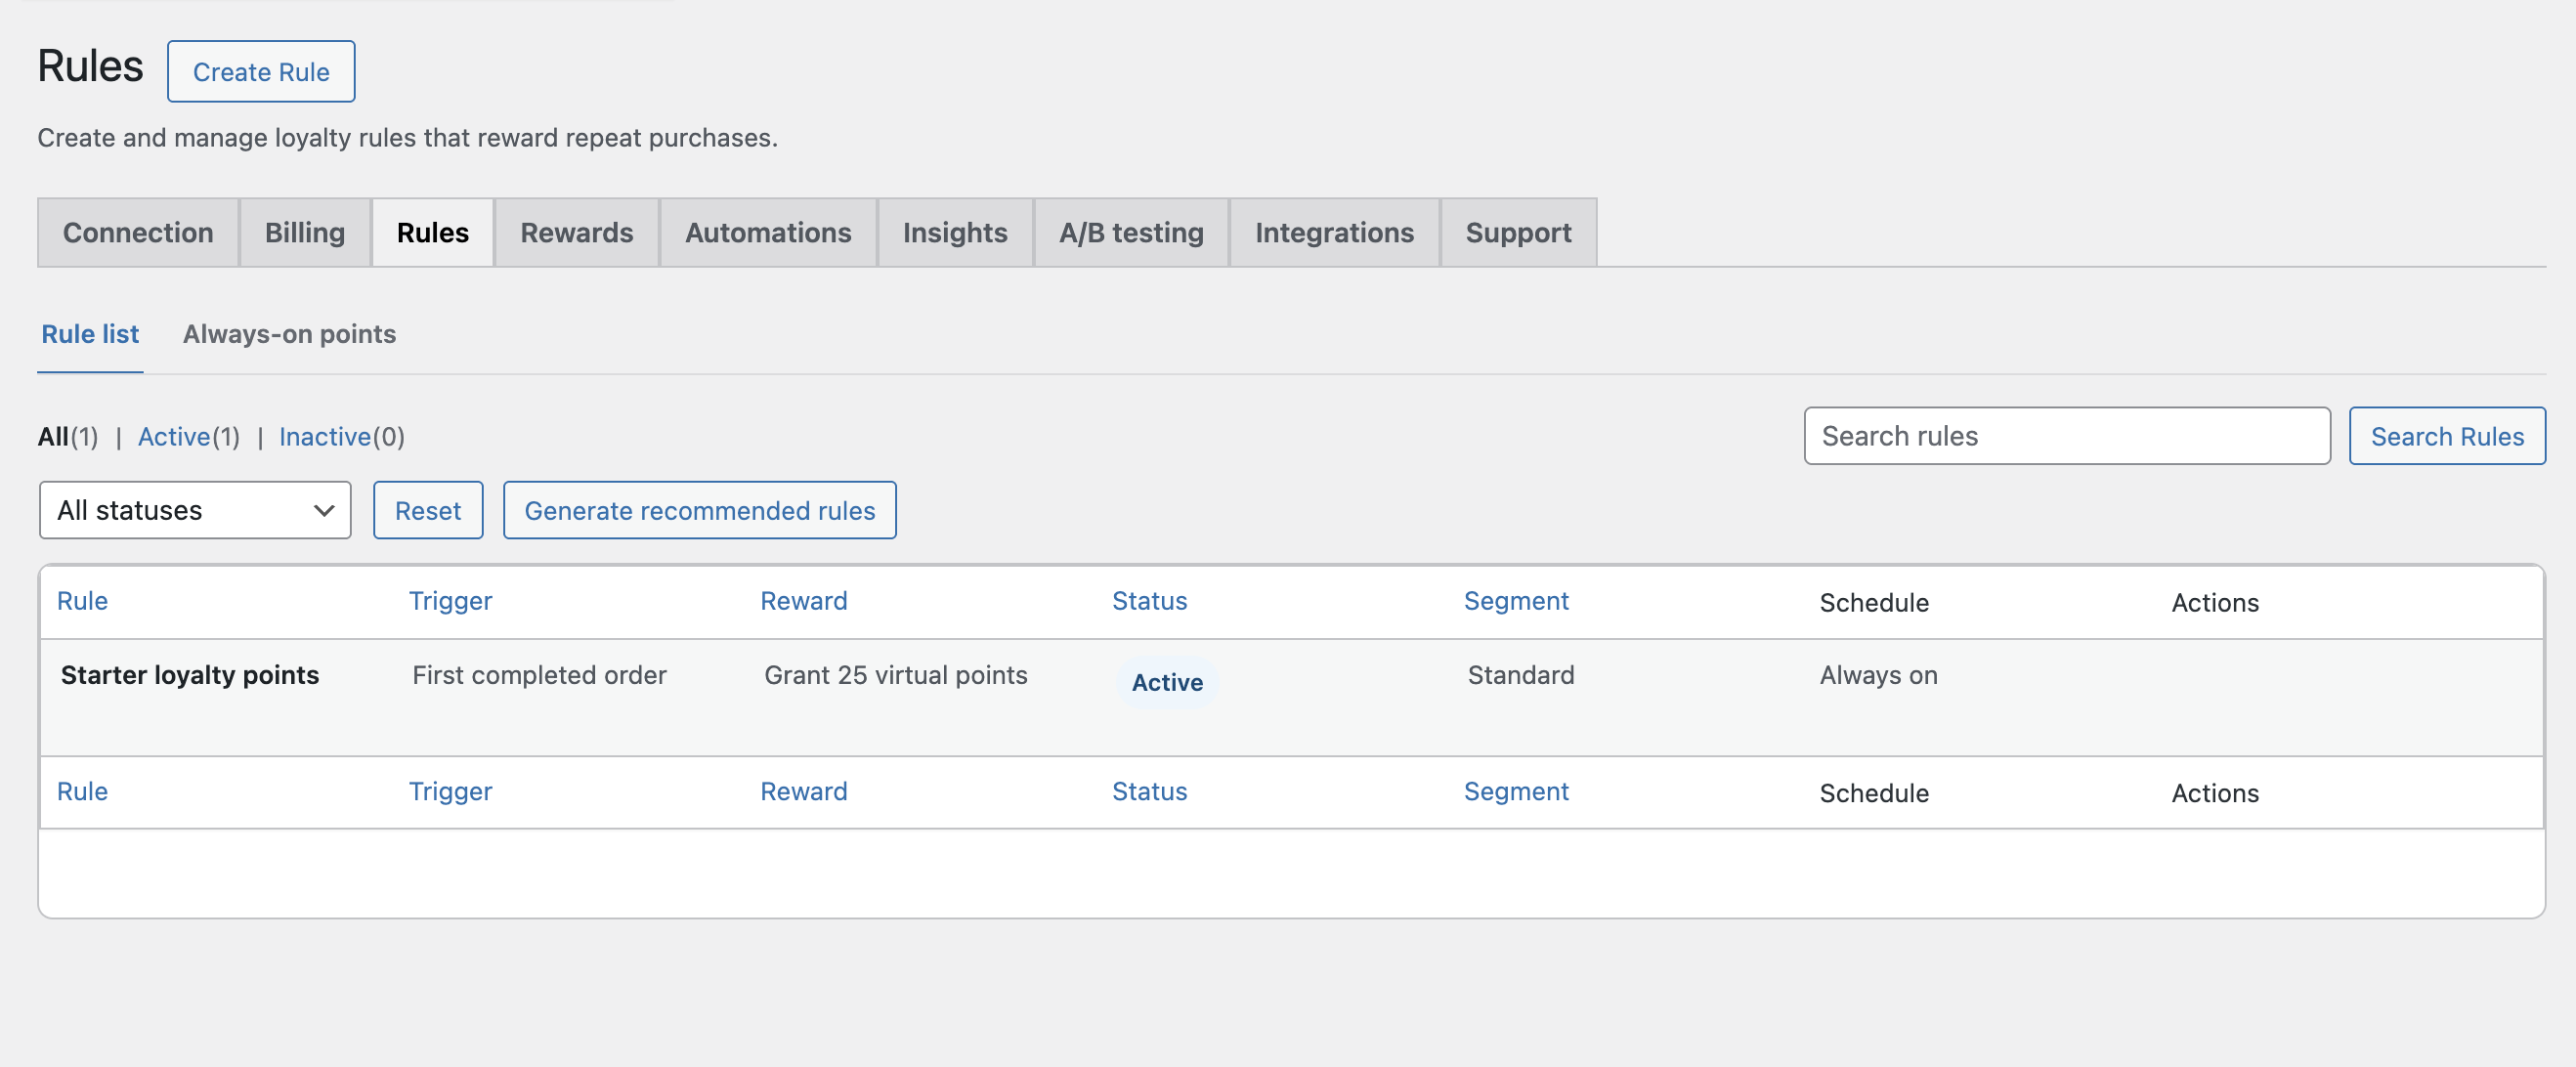This screenshot has height=1067, width=2576.
Task: Click the Schedule header column
Action: pos(1874,602)
